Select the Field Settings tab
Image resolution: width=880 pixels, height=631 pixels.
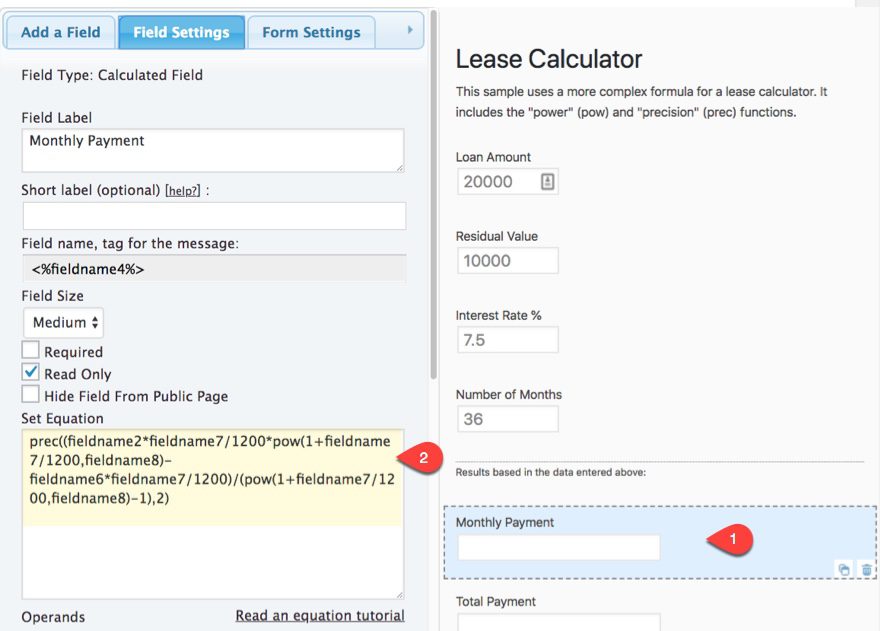click(x=181, y=31)
